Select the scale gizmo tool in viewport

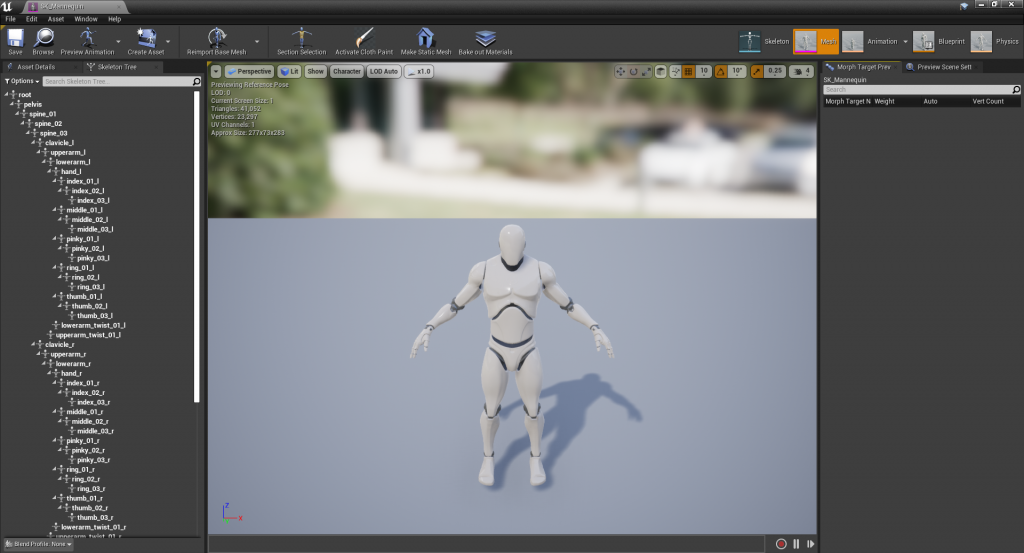[646, 71]
